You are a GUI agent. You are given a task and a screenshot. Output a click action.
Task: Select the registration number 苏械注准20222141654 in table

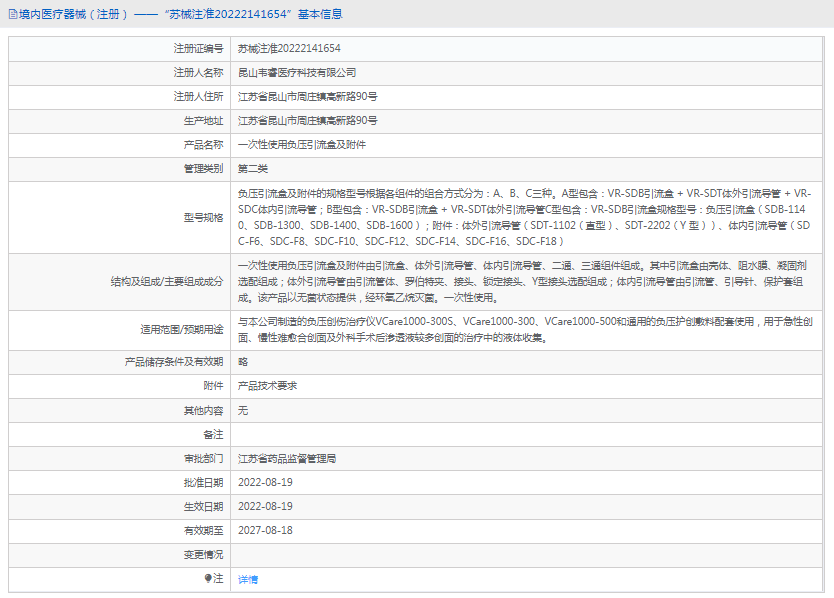point(289,48)
